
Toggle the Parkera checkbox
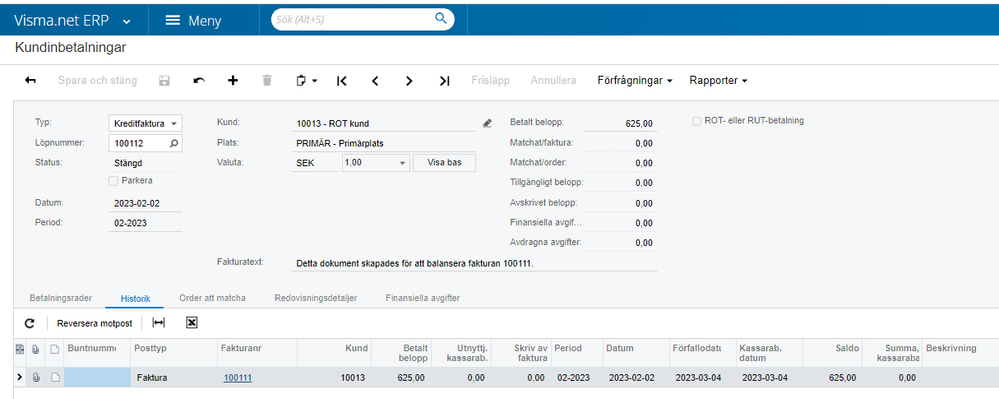pos(113,181)
